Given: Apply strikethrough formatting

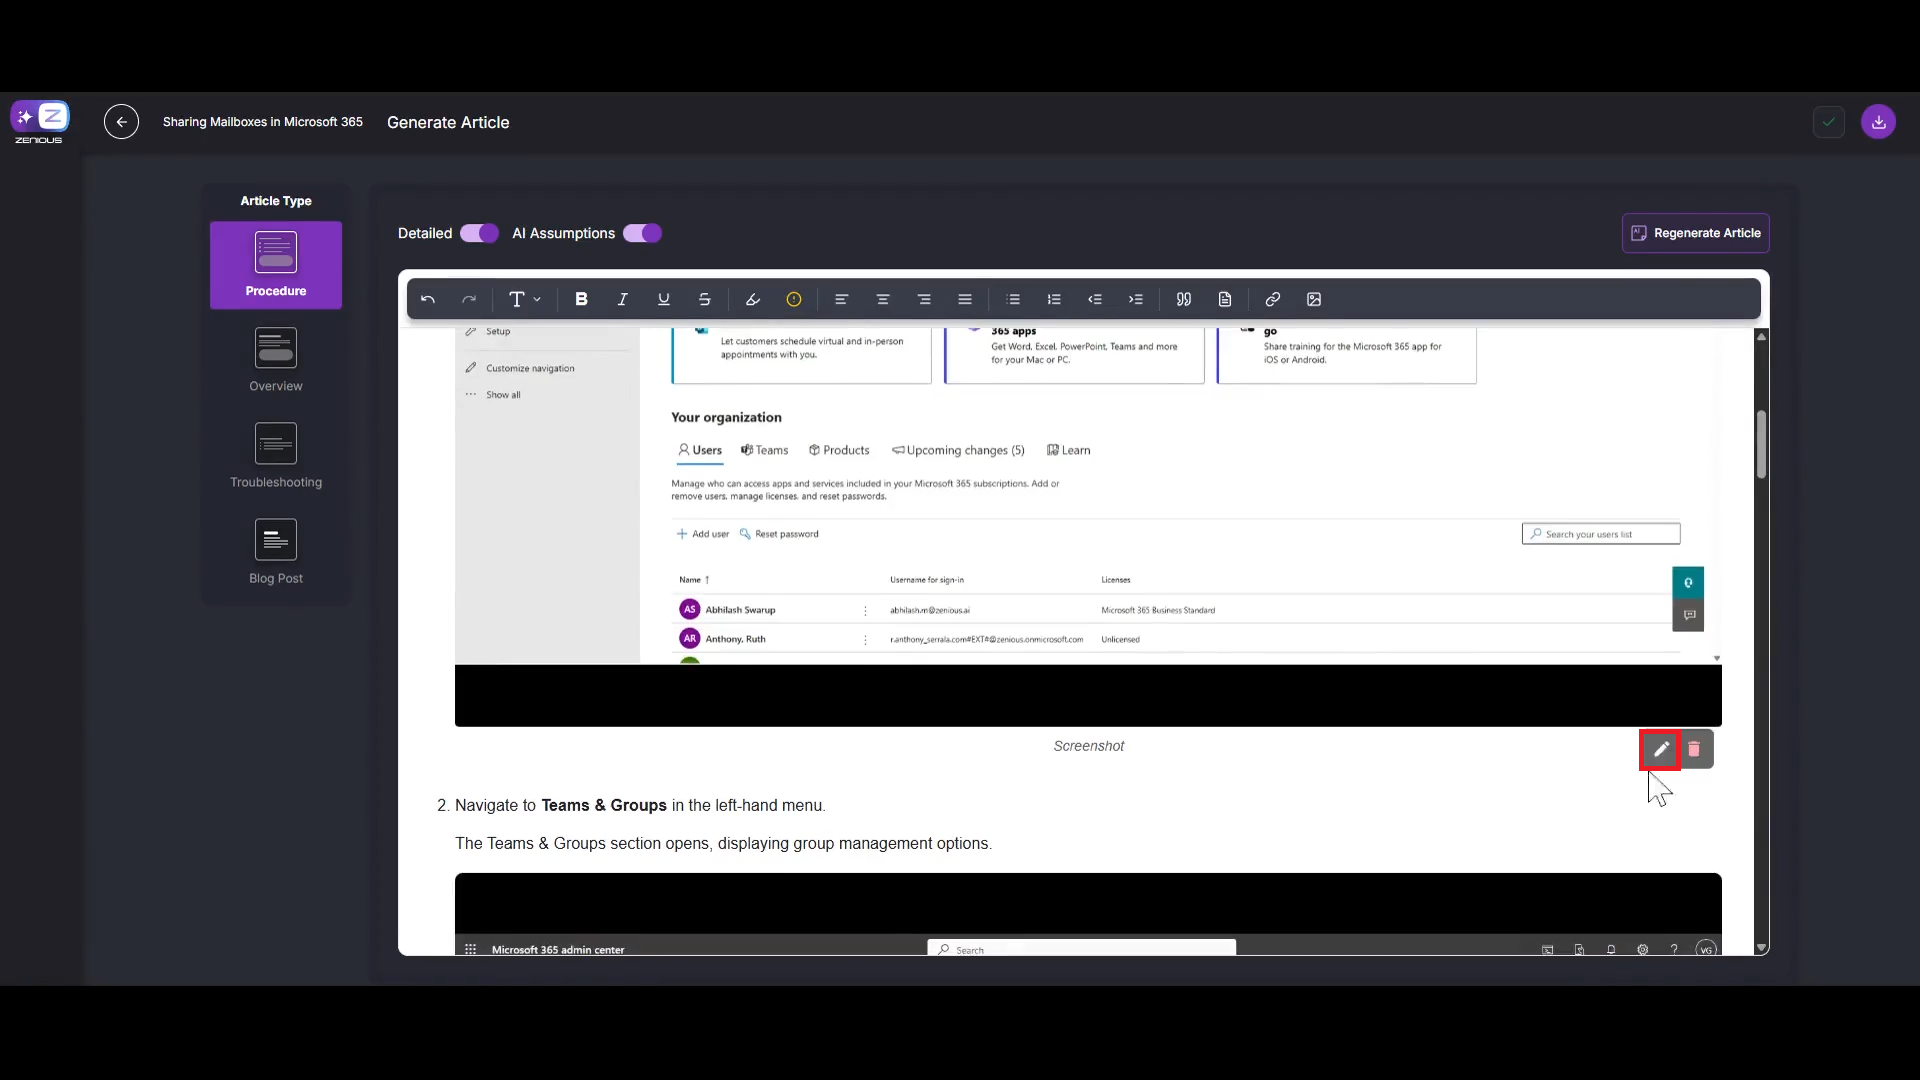Looking at the screenshot, I should click(x=704, y=299).
